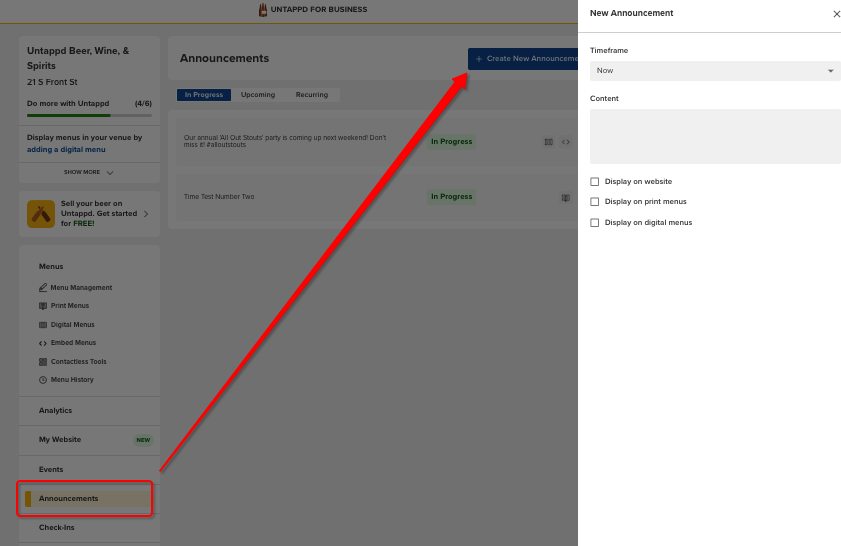Click into the Content text area
This screenshot has height=546, width=841.
pyautogui.click(x=715, y=136)
